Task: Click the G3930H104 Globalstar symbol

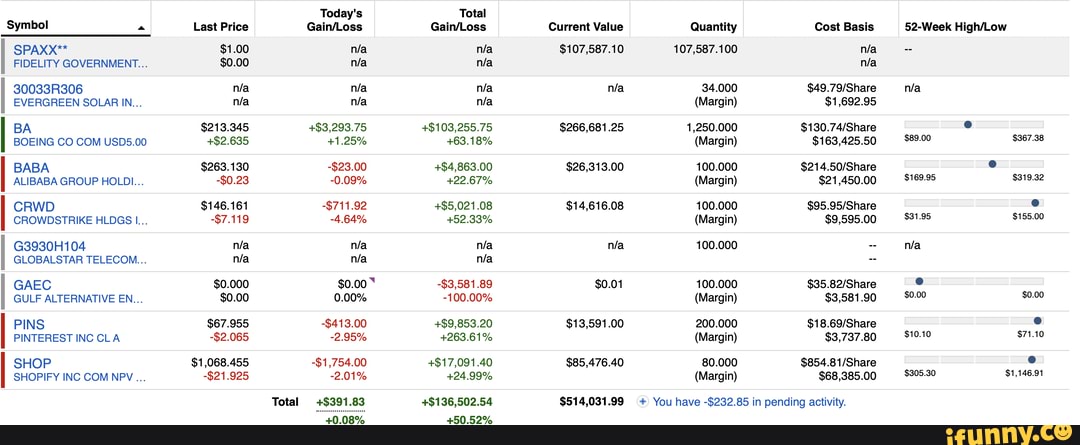Action: pos(49,245)
